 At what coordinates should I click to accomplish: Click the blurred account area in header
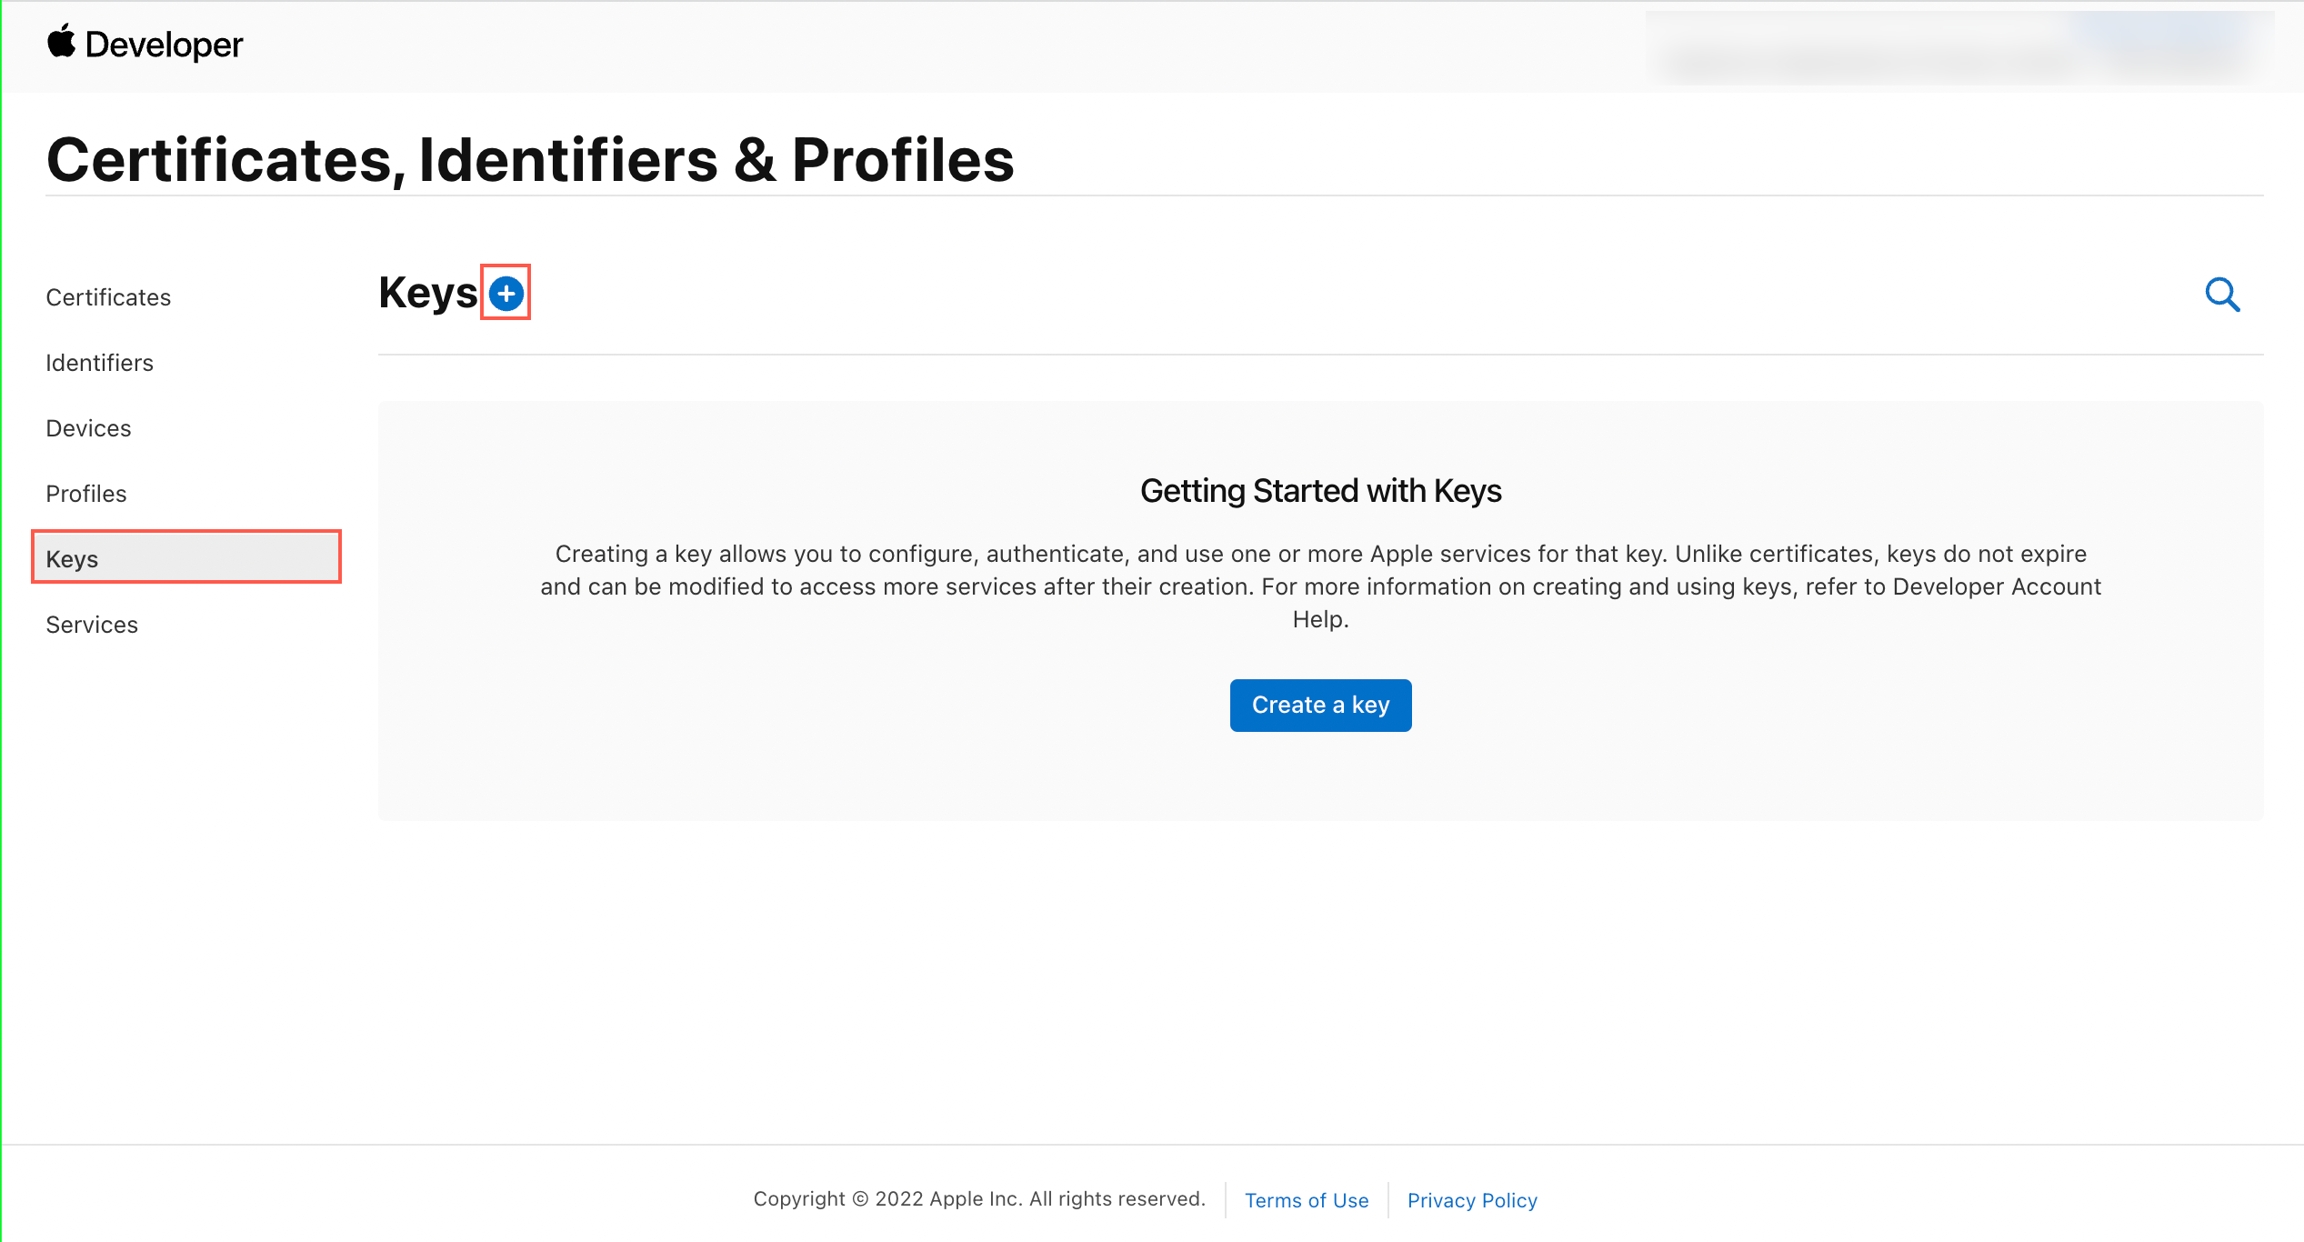1958,48
